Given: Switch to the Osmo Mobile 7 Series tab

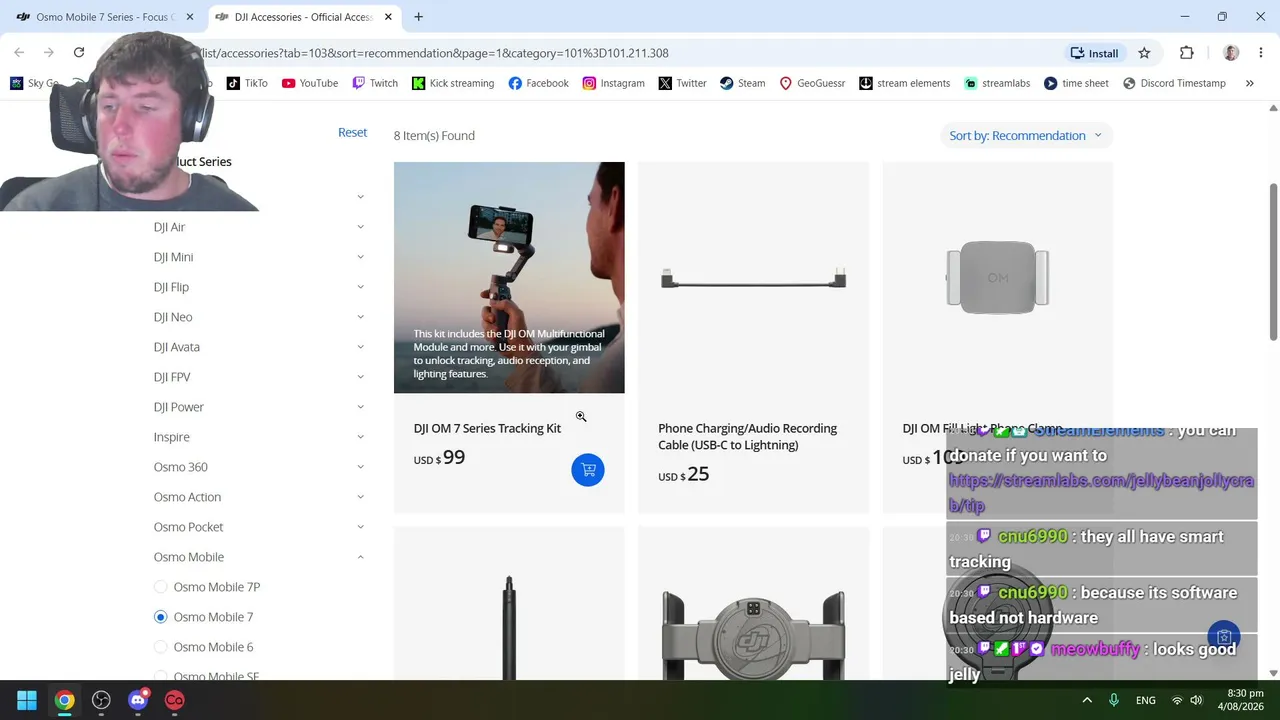Looking at the screenshot, I should click(104, 17).
